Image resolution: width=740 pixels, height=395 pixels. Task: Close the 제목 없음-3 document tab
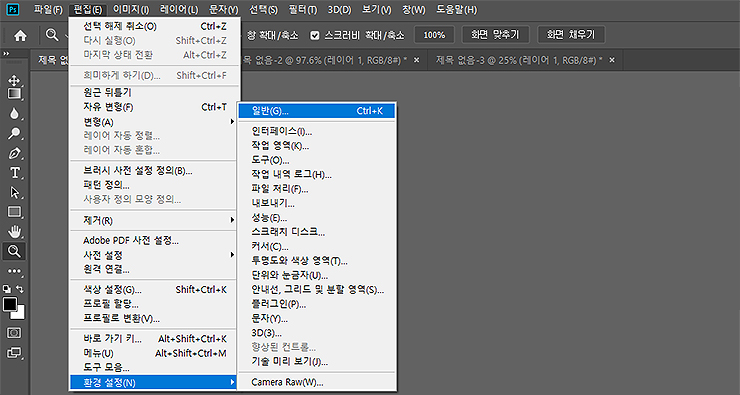pyautogui.click(x=612, y=60)
